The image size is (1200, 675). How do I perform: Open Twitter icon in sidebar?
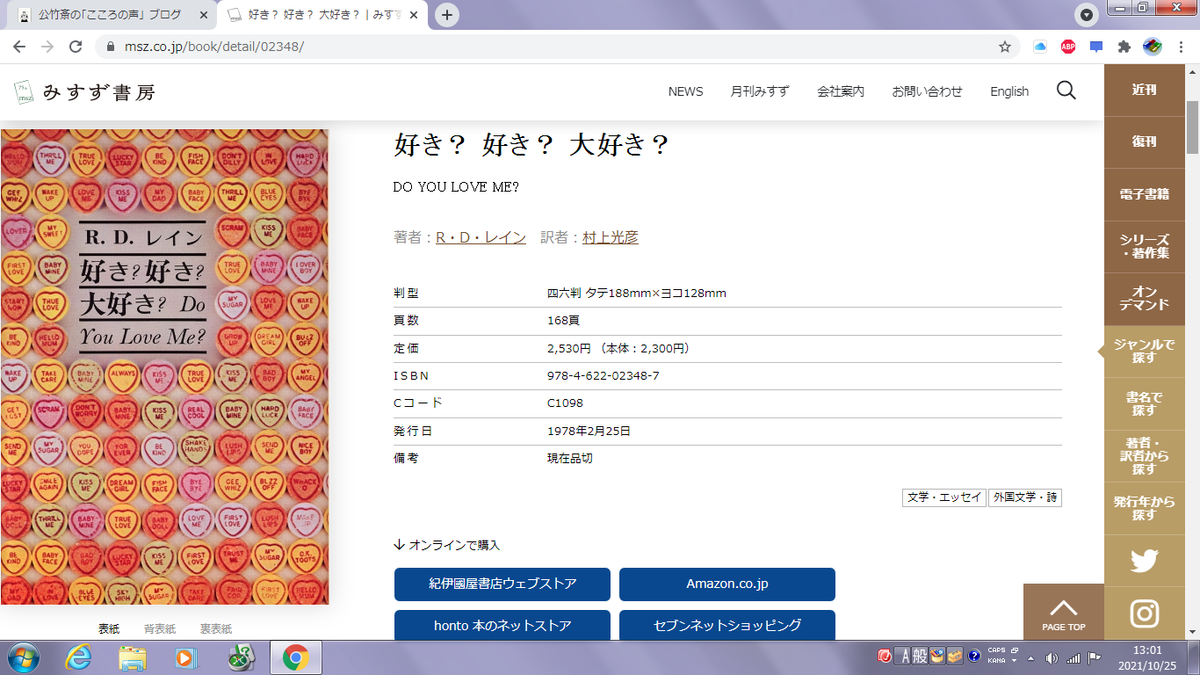1144,561
